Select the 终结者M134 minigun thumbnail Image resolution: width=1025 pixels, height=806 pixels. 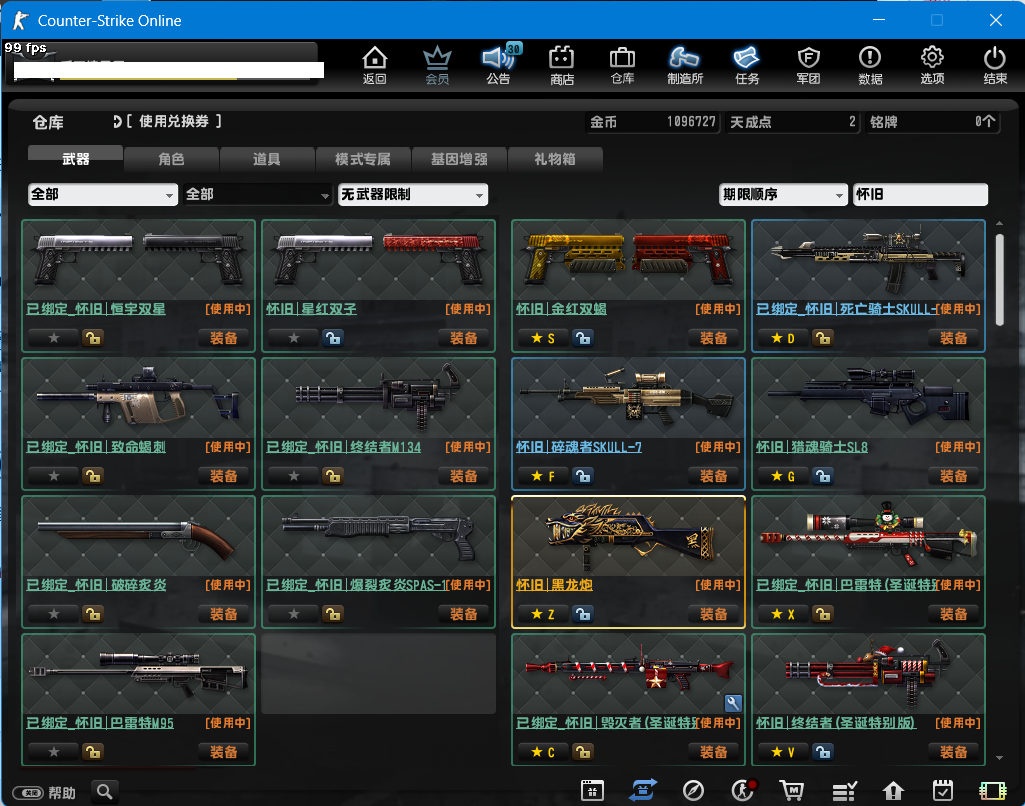tap(378, 398)
